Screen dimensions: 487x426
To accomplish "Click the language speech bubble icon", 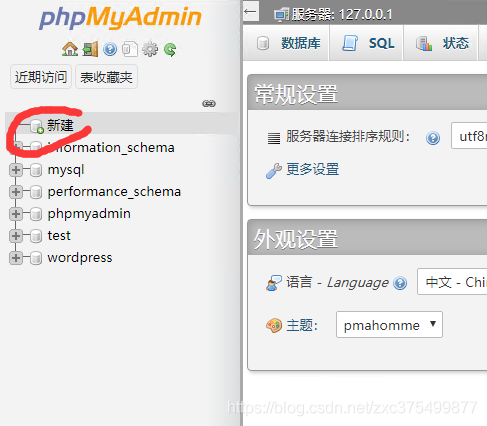I will tap(274, 283).
